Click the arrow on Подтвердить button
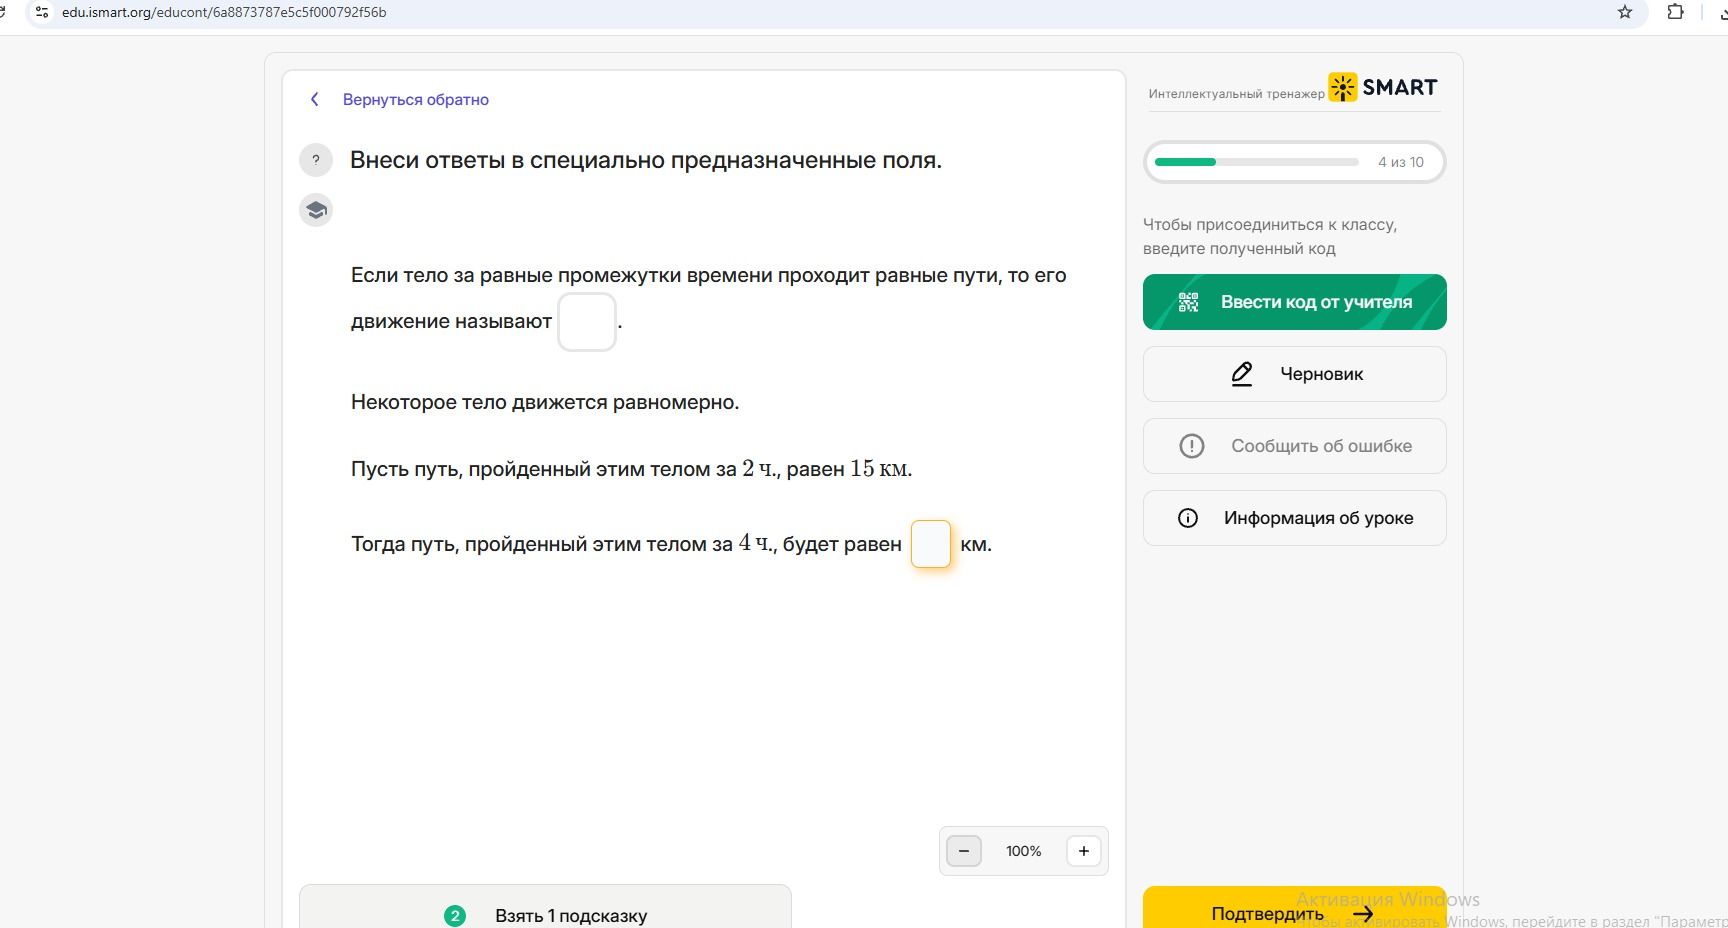 [x=1363, y=913]
